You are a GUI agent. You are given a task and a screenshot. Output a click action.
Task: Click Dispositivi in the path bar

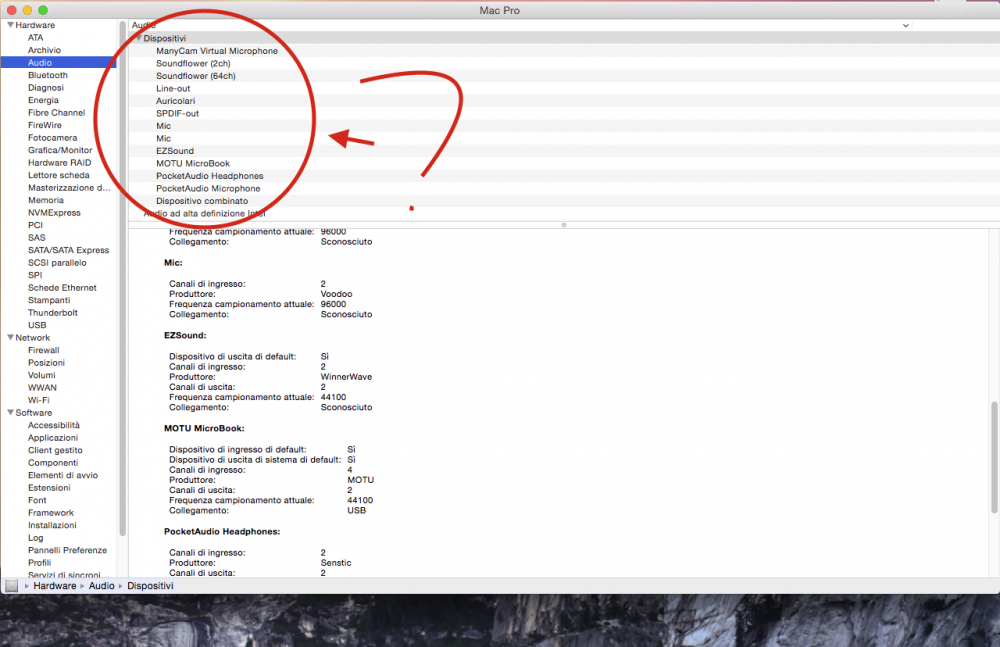tap(150, 586)
